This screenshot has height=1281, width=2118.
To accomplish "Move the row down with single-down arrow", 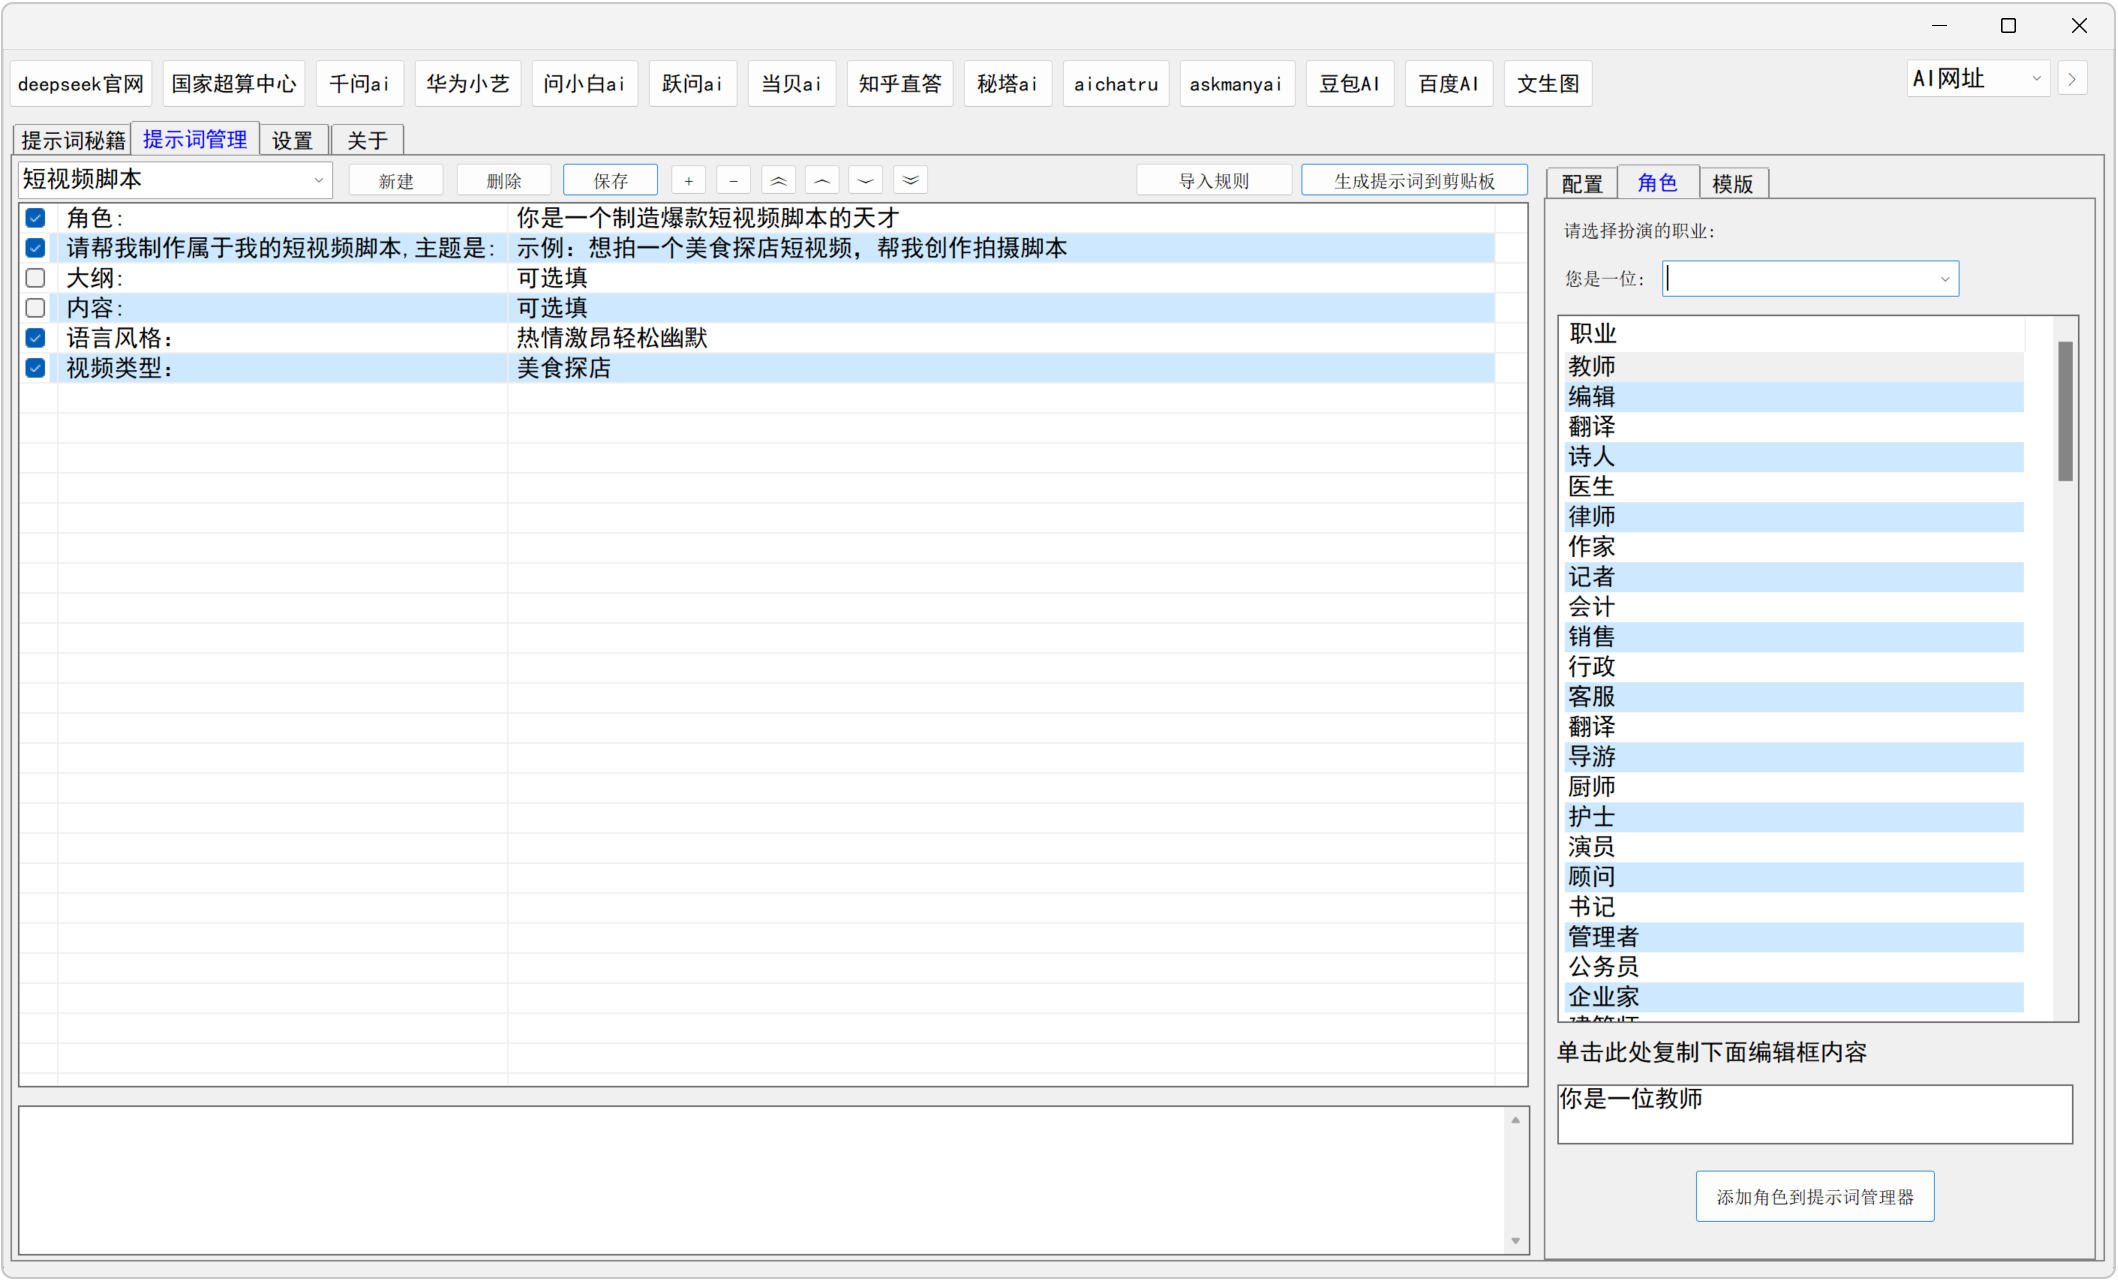I will [x=866, y=181].
